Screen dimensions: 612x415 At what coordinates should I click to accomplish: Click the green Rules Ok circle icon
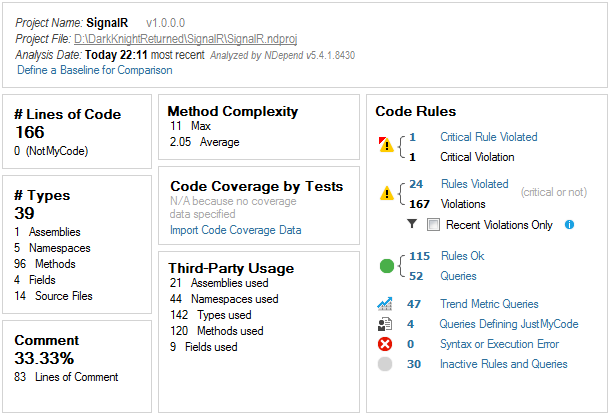(x=387, y=266)
